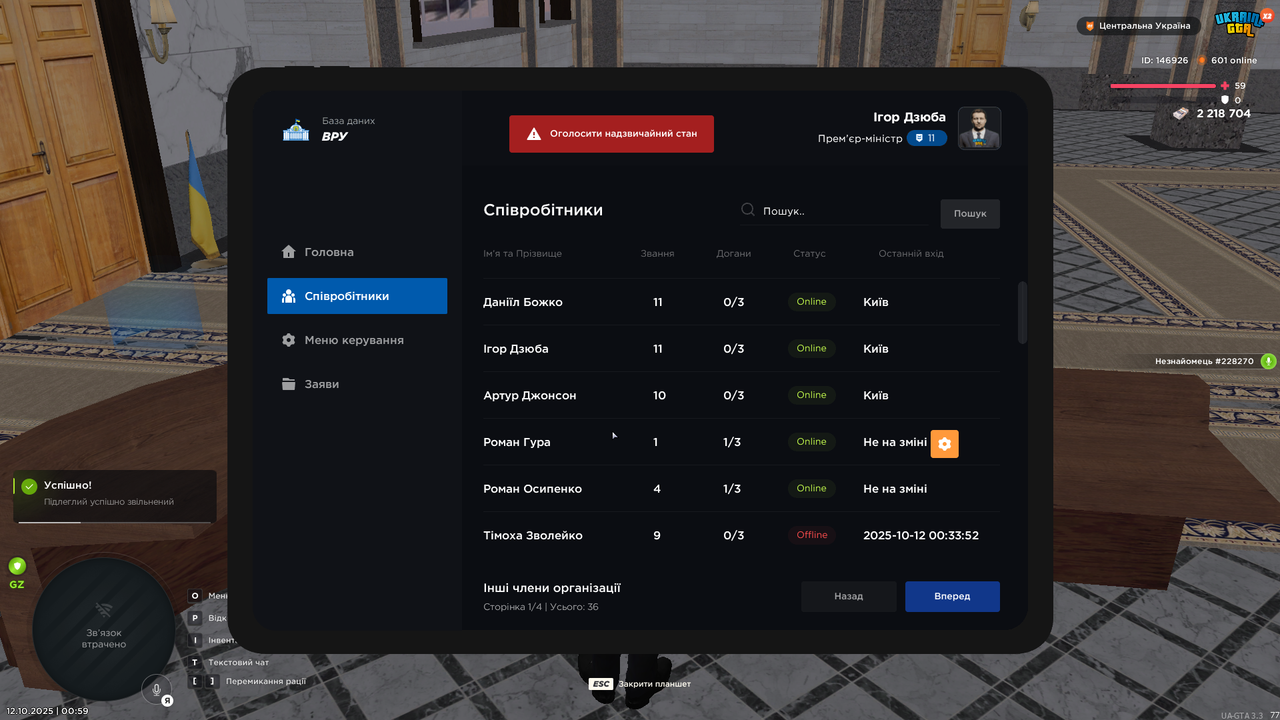Click the Ігор Дзюба profile avatar

coord(979,128)
